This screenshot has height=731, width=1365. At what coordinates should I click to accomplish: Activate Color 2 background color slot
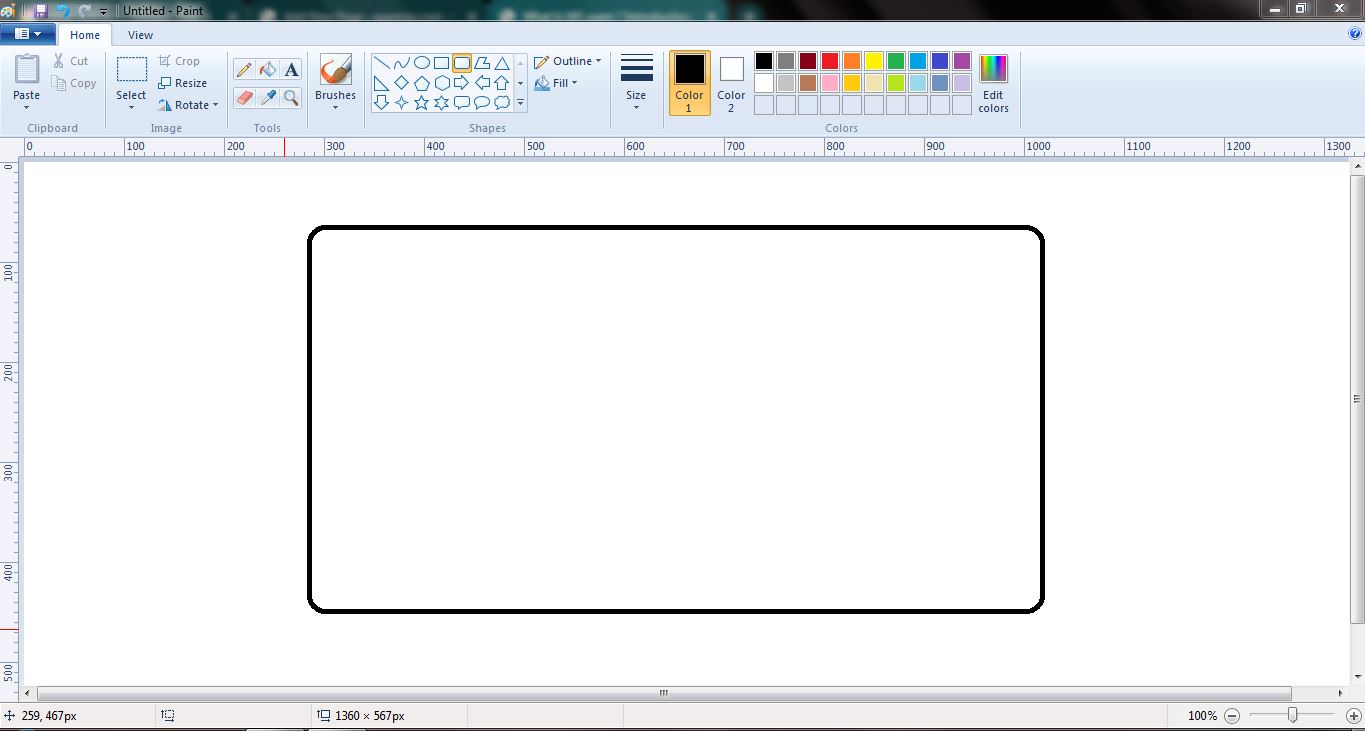(731, 83)
